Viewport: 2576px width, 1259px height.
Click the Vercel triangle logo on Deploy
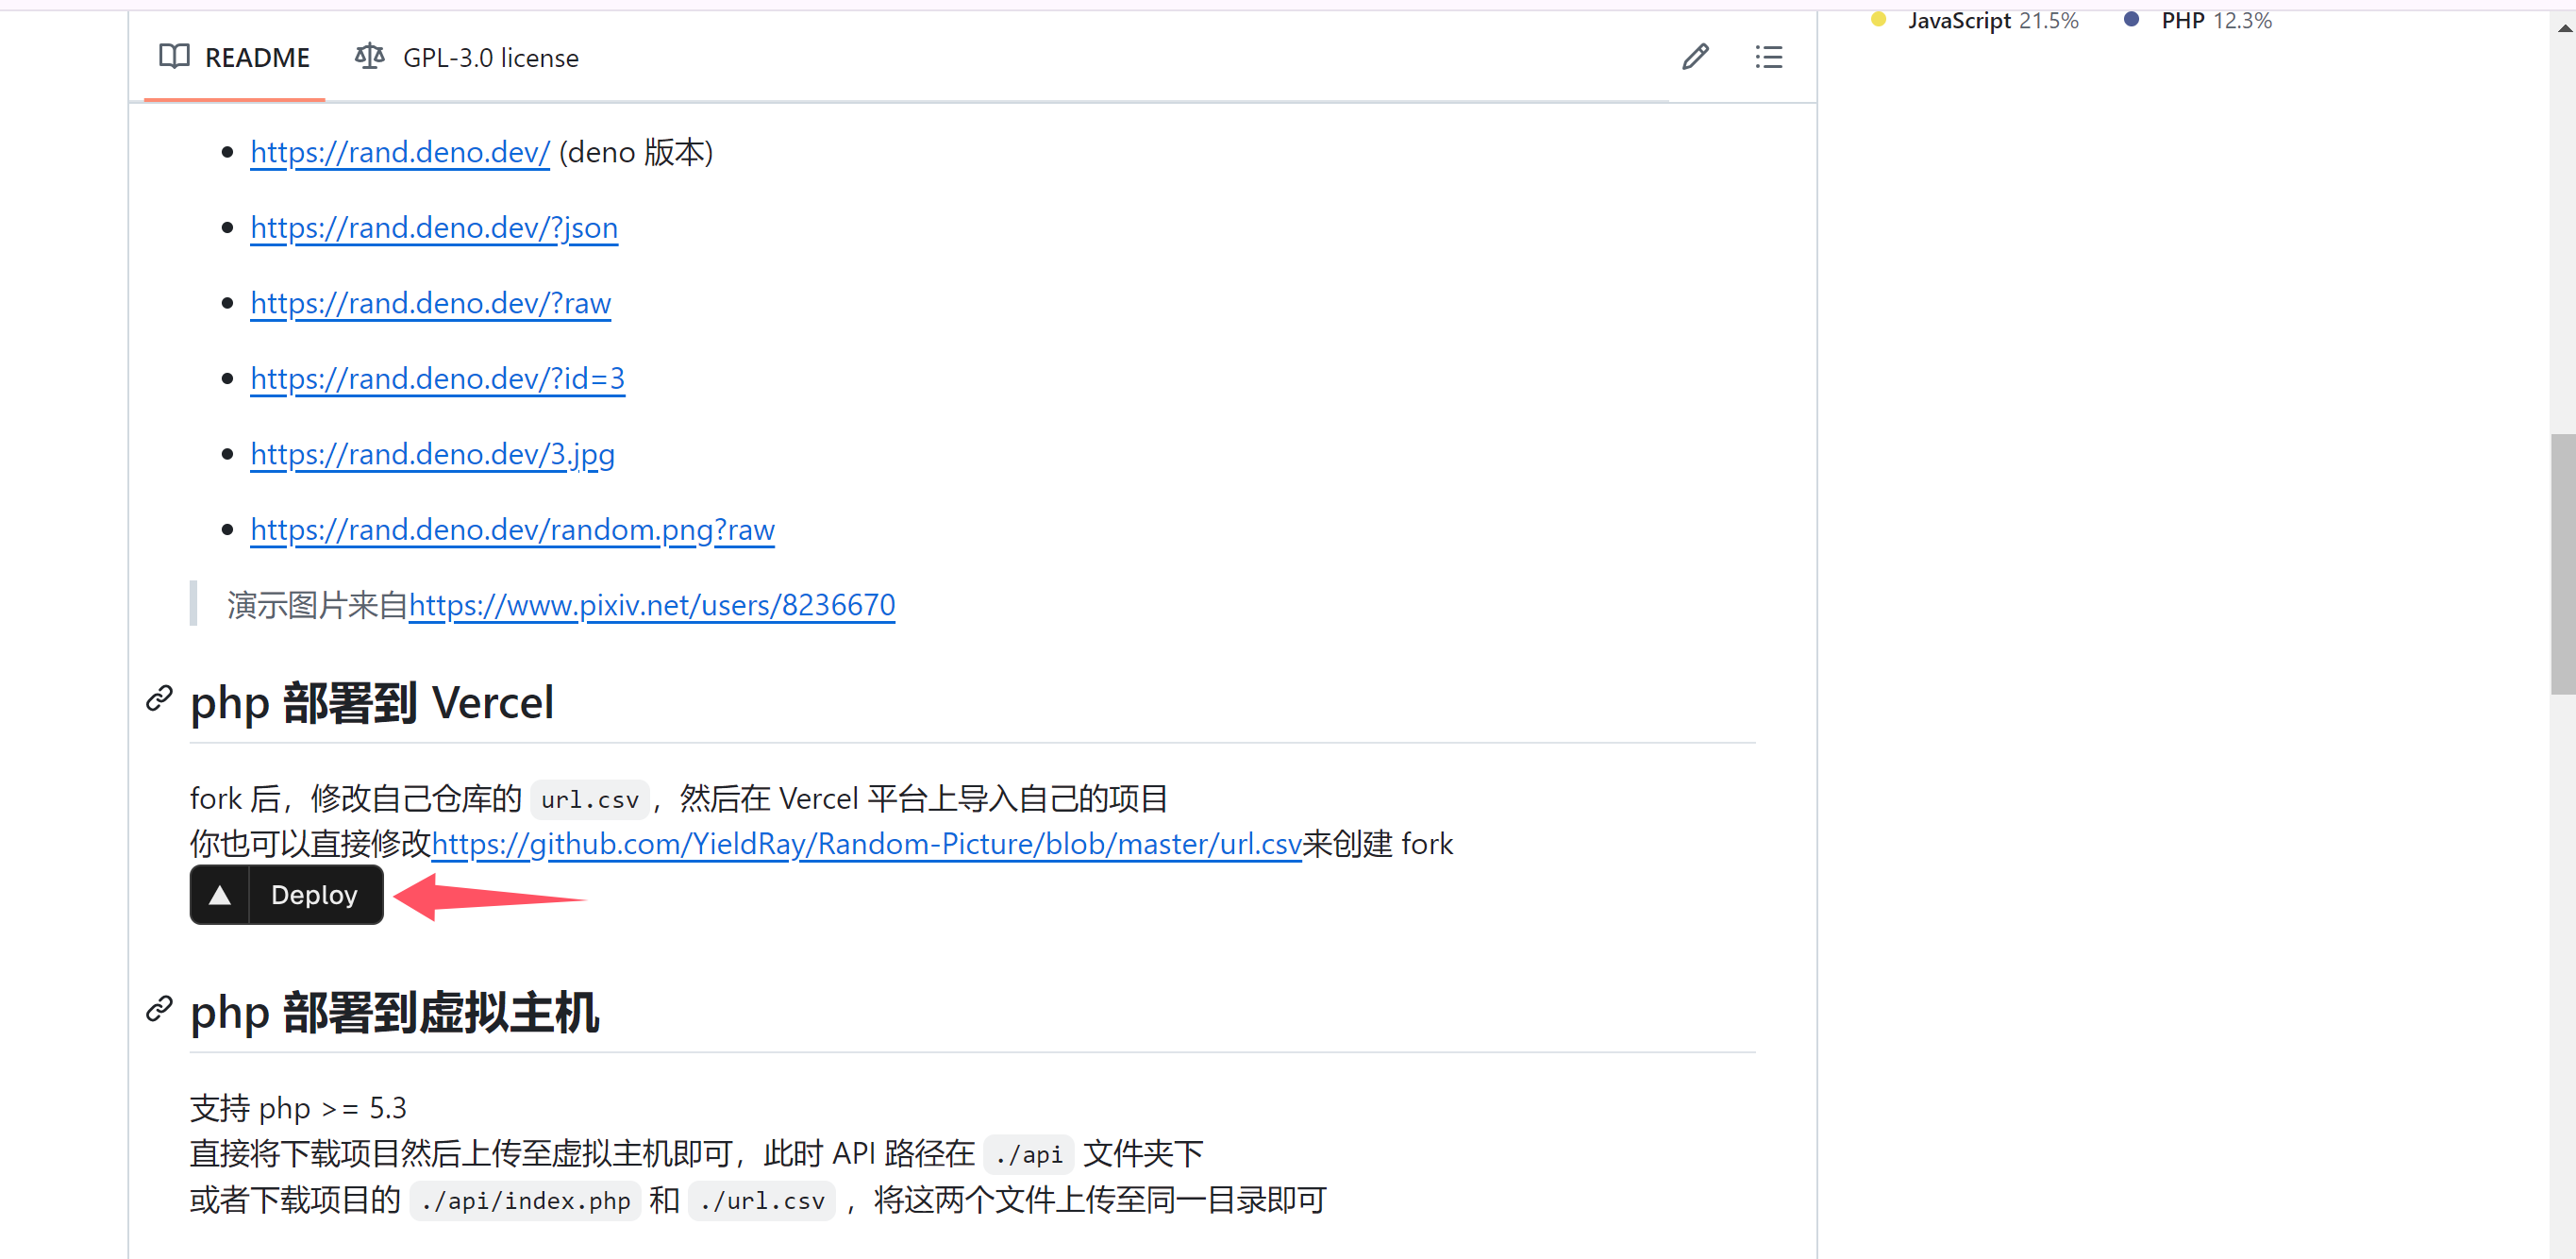(221, 895)
